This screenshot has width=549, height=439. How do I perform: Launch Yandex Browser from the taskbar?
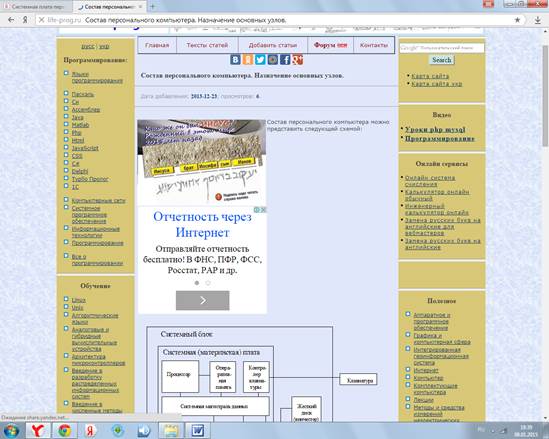37,431
